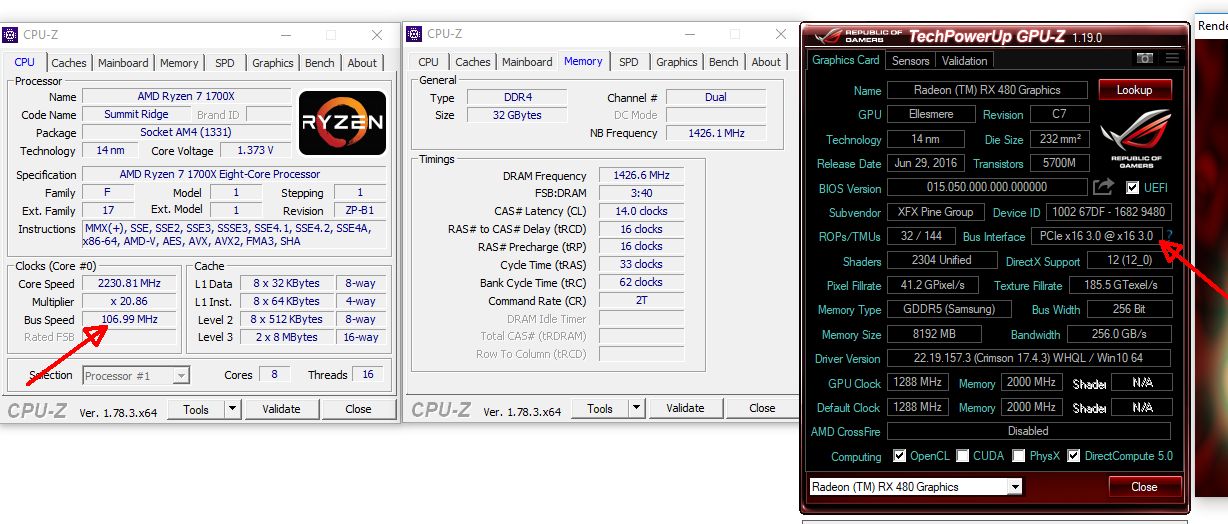Image resolution: width=1228 pixels, height=524 pixels.
Task: Toggle the OpenCL checkbox
Action: (899, 456)
